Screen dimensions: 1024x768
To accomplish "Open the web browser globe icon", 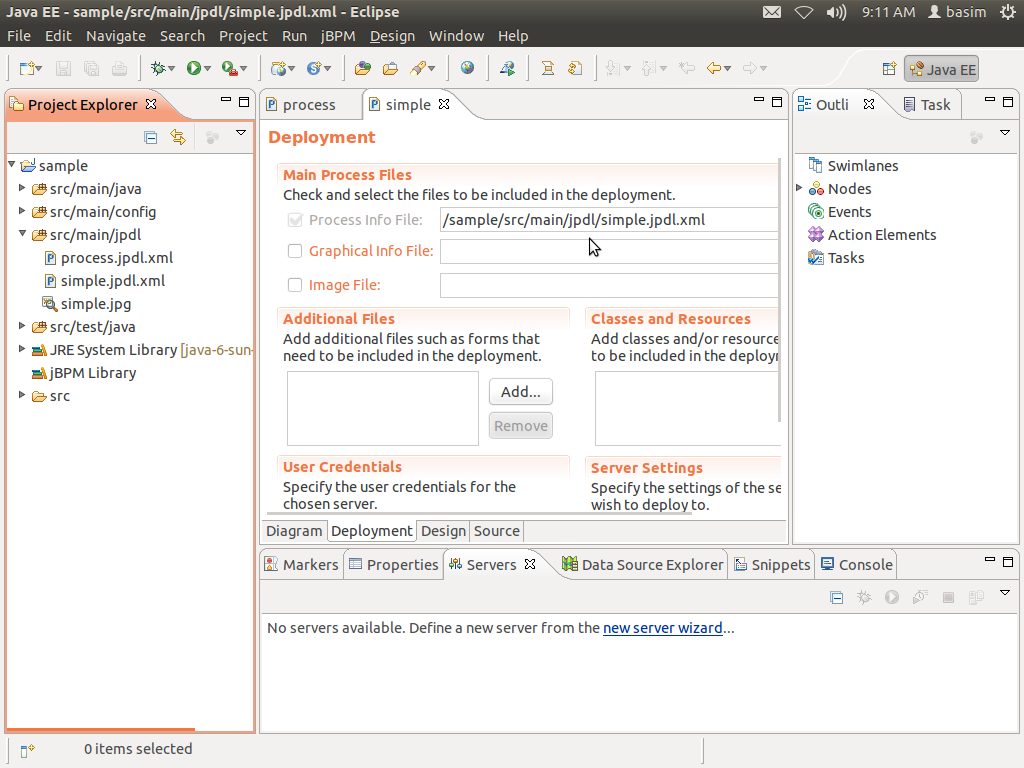I will coord(467,68).
